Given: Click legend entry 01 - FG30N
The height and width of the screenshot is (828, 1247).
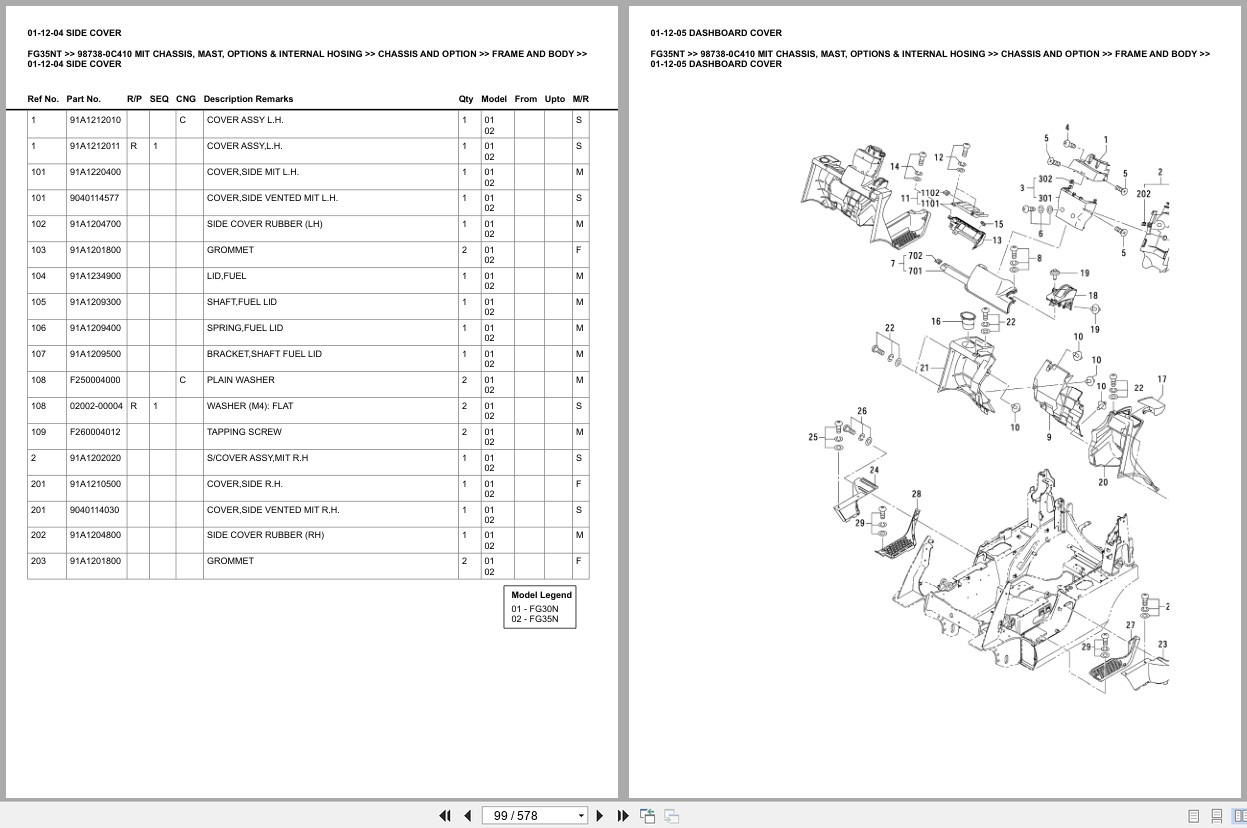Looking at the screenshot, I should (535, 609).
